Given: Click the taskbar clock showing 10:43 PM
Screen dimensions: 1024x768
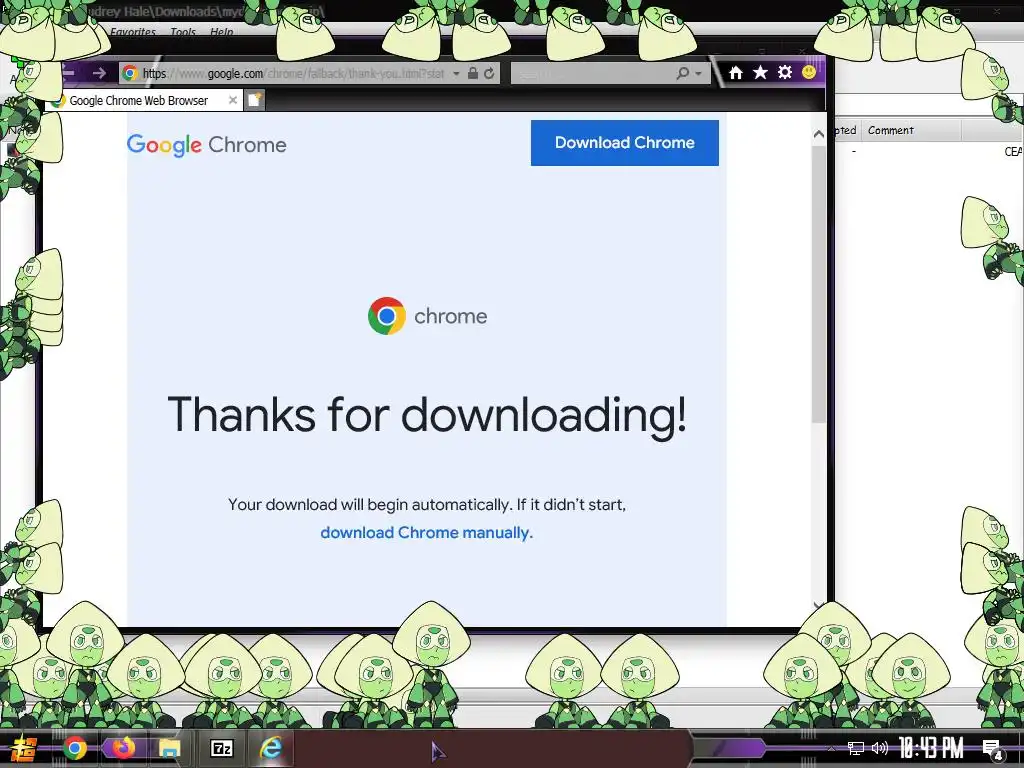Looking at the screenshot, I should (x=931, y=748).
